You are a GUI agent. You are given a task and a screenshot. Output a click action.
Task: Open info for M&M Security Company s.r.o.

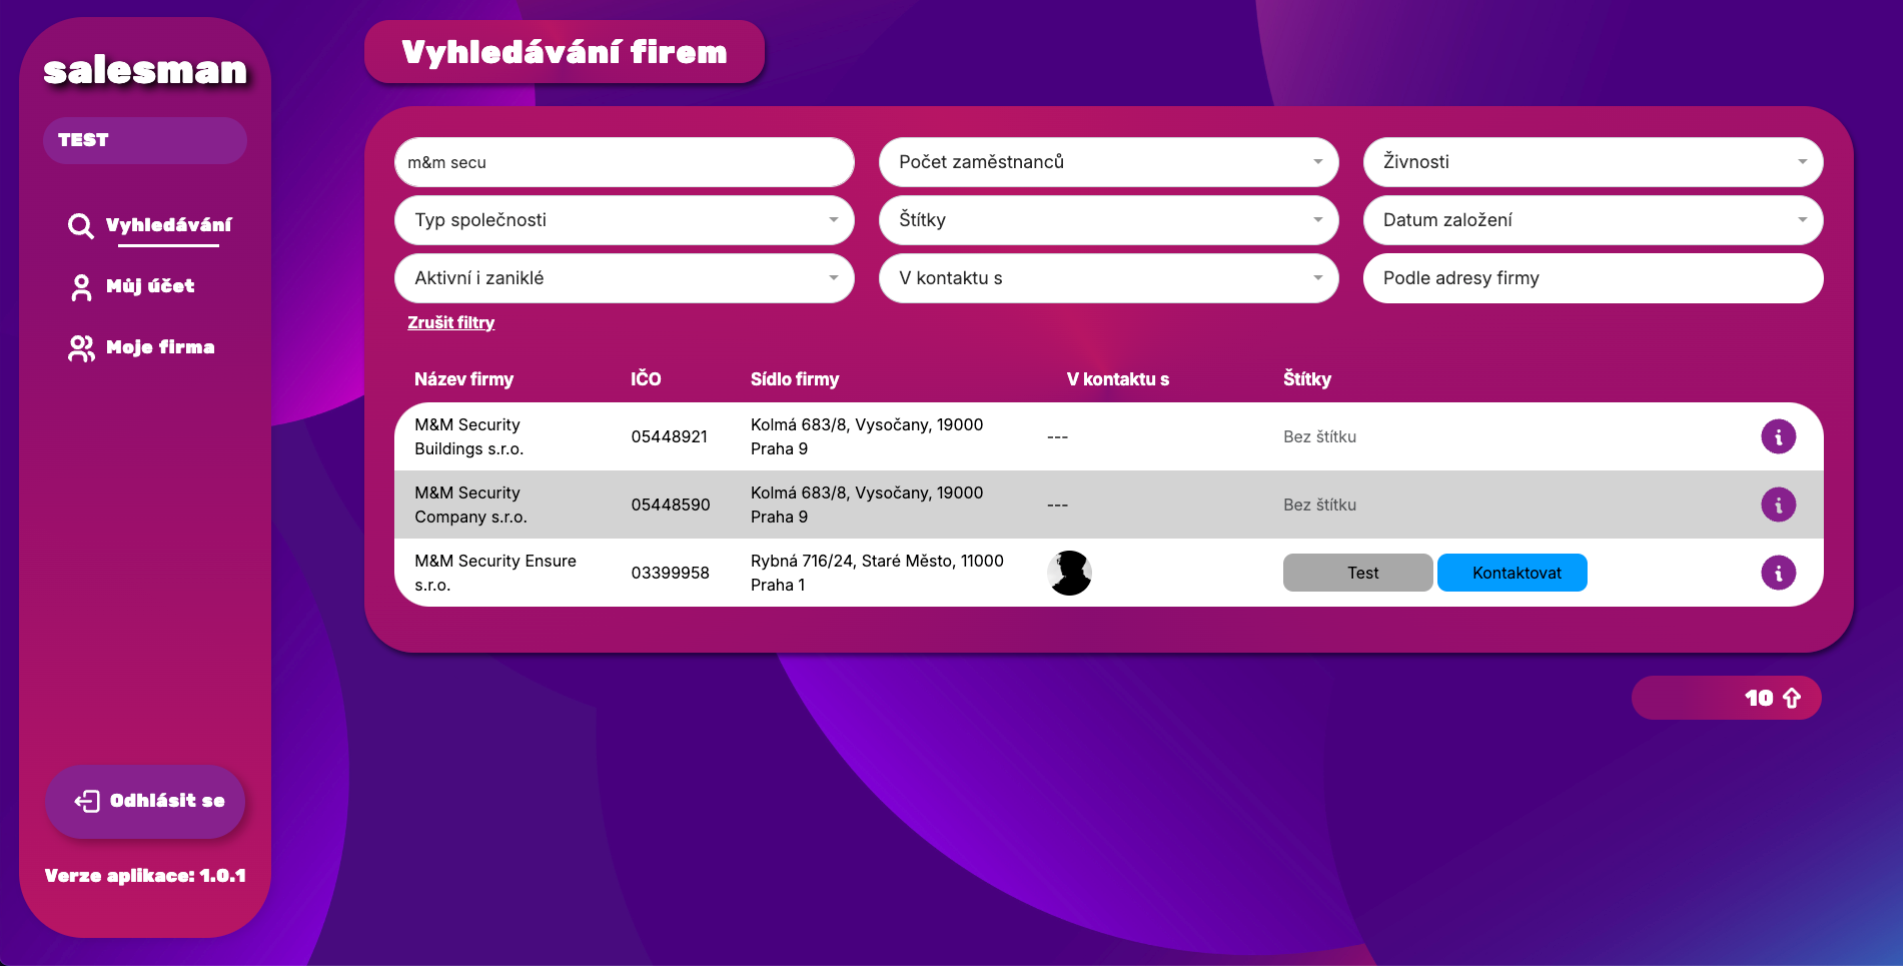(1777, 505)
